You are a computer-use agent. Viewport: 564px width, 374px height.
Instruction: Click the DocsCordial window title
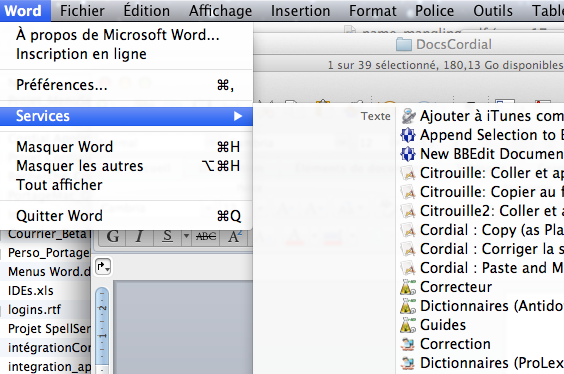[454, 45]
